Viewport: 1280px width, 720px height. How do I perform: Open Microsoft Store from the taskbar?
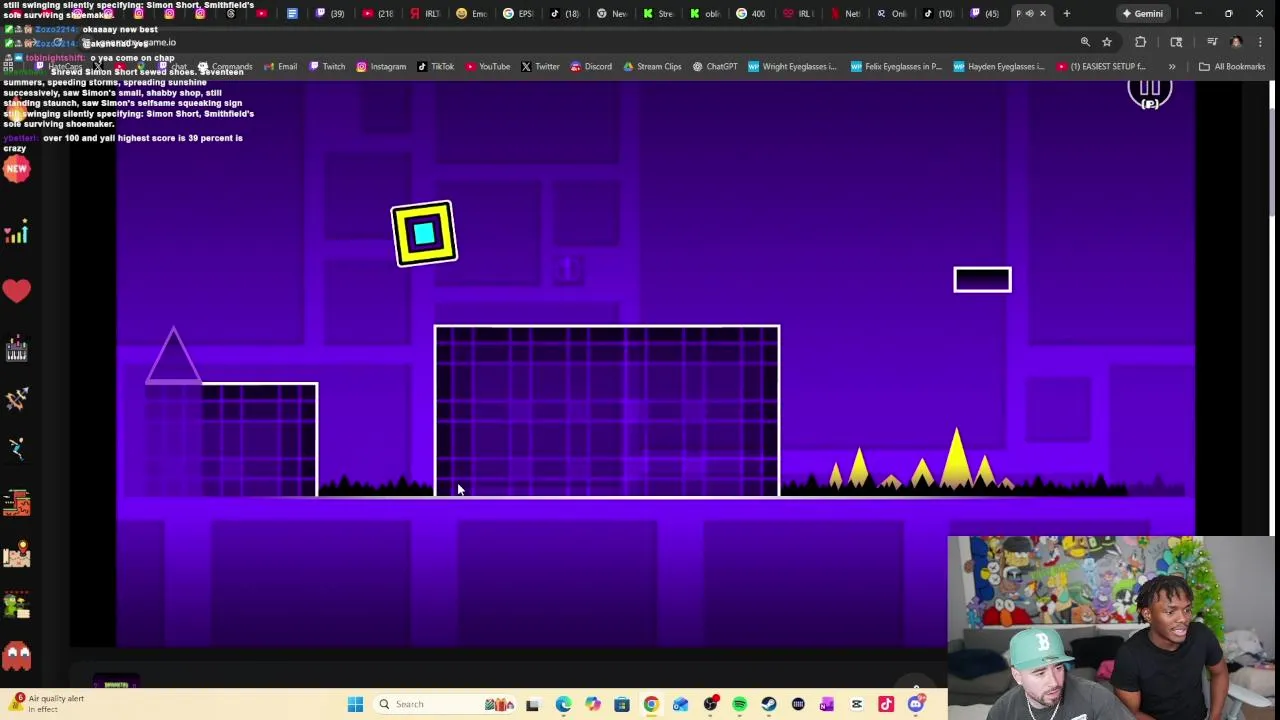coord(621,704)
